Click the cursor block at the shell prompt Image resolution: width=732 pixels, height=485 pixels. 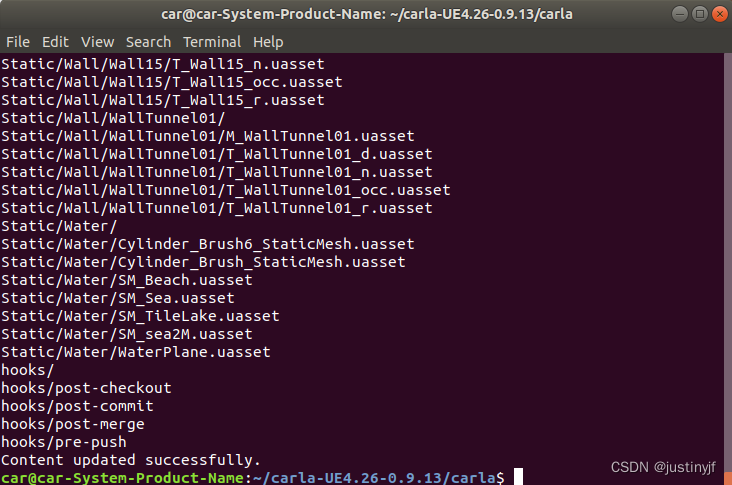coord(518,477)
